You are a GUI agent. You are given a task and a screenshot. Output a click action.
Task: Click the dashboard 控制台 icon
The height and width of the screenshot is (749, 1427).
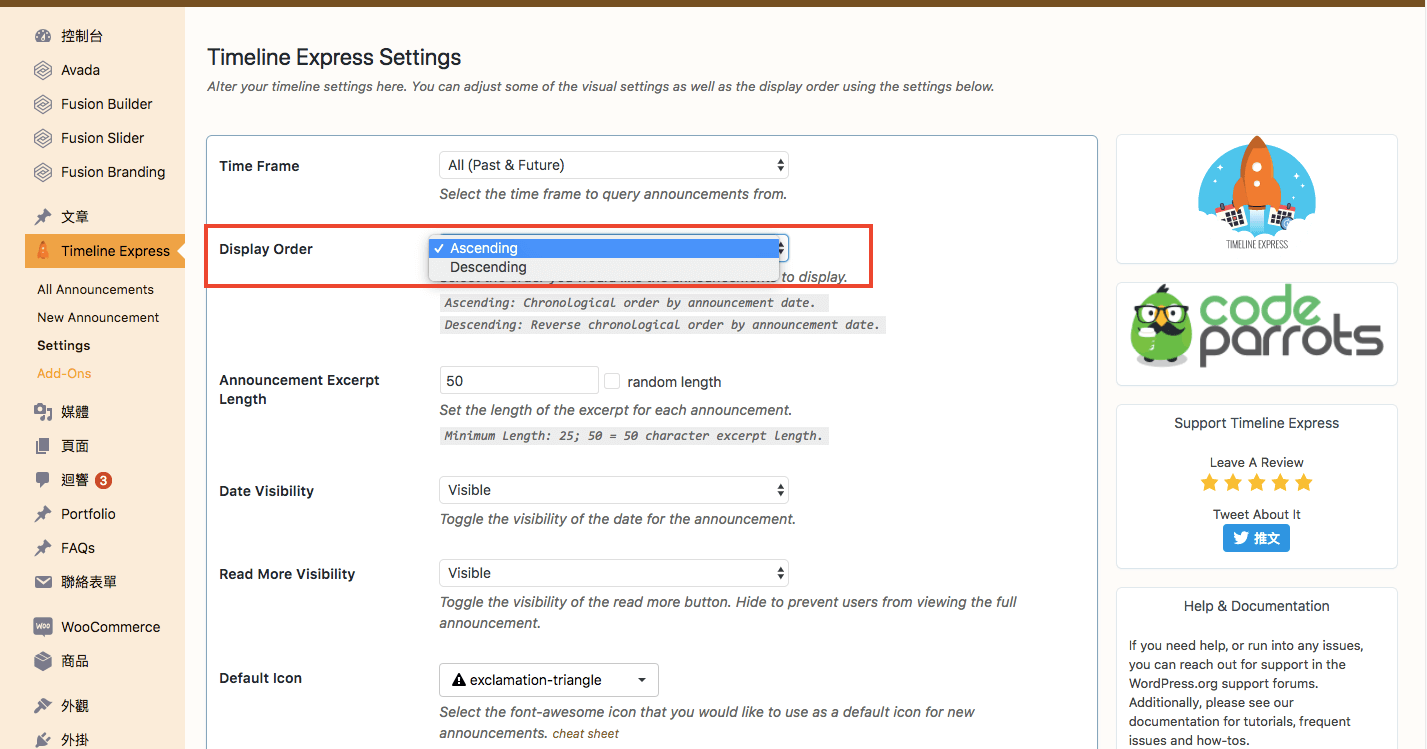(43, 36)
